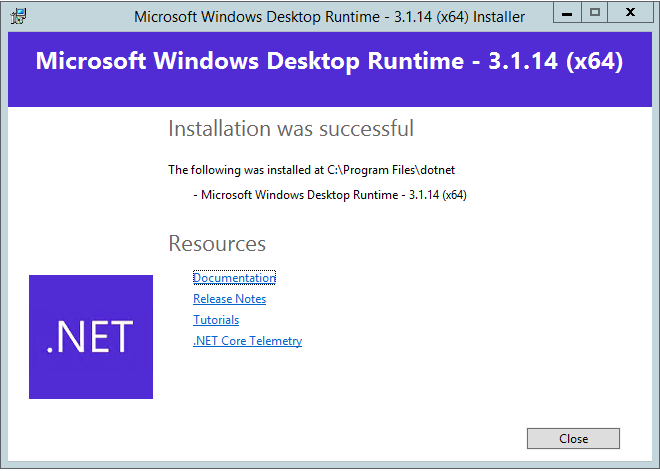The width and height of the screenshot is (660, 471).
Task: Click the installer icon in title bar
Action: [x=19, y=16]
